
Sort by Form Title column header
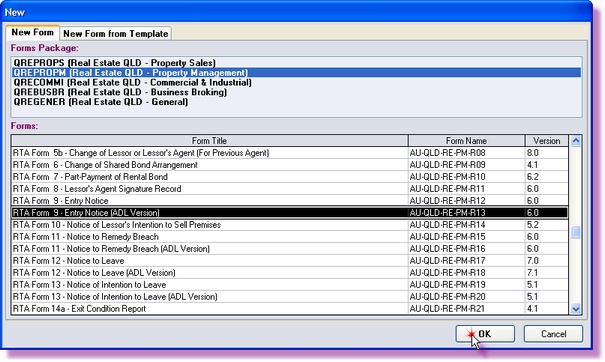210,140
